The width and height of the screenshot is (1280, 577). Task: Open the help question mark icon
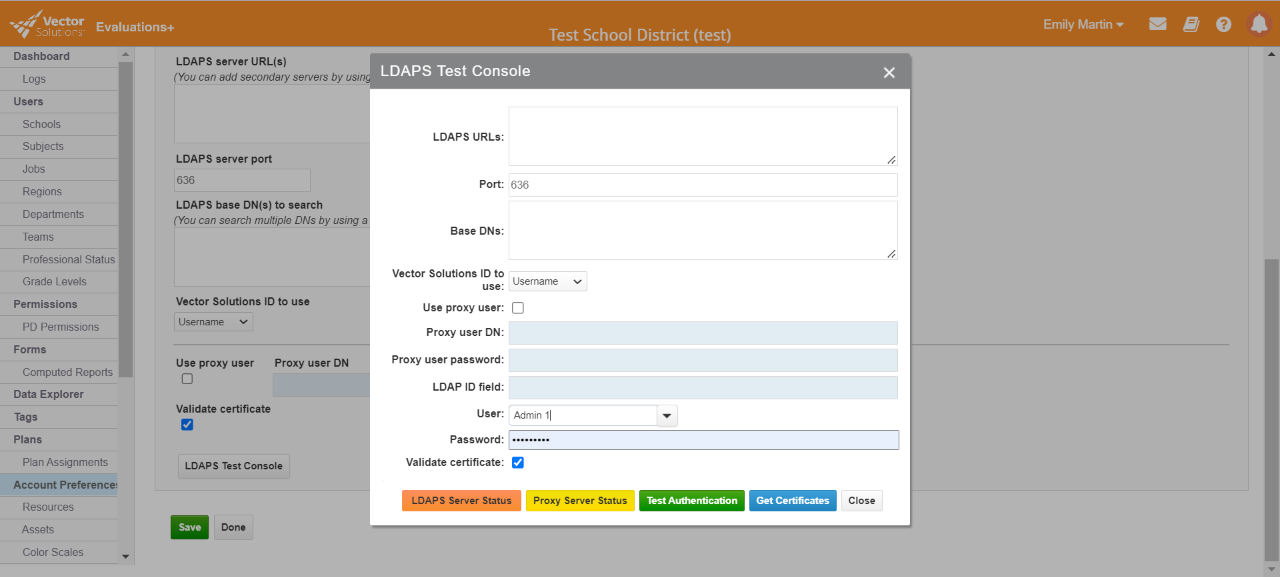(x=1223, y=23)
